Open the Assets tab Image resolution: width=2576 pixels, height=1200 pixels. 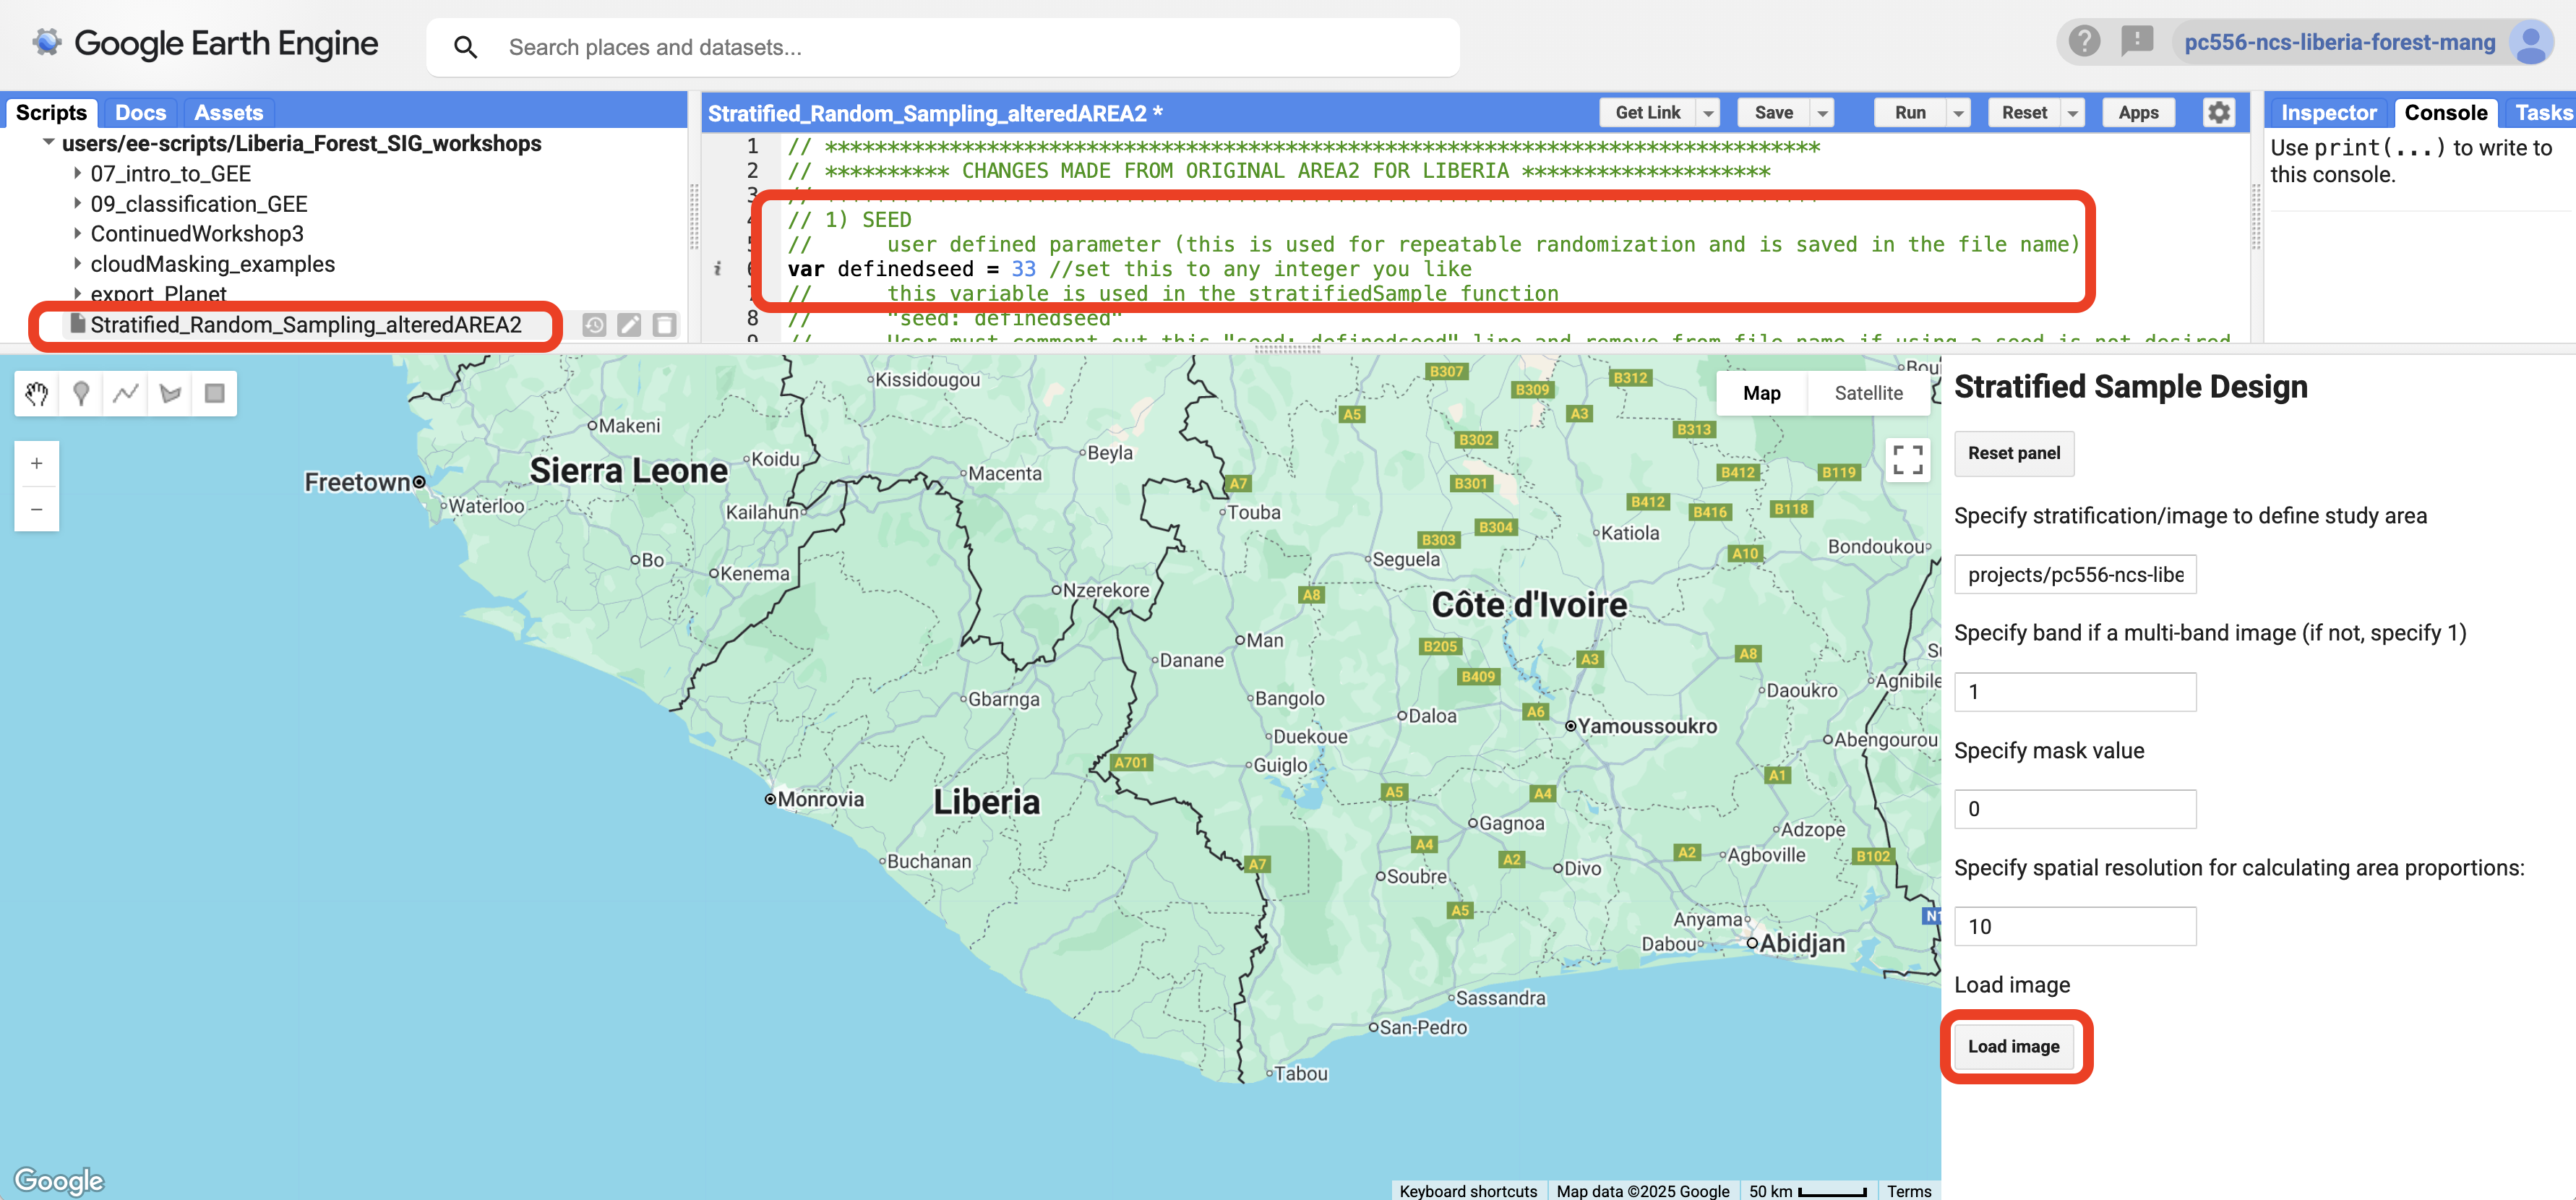tap(228, 113)
